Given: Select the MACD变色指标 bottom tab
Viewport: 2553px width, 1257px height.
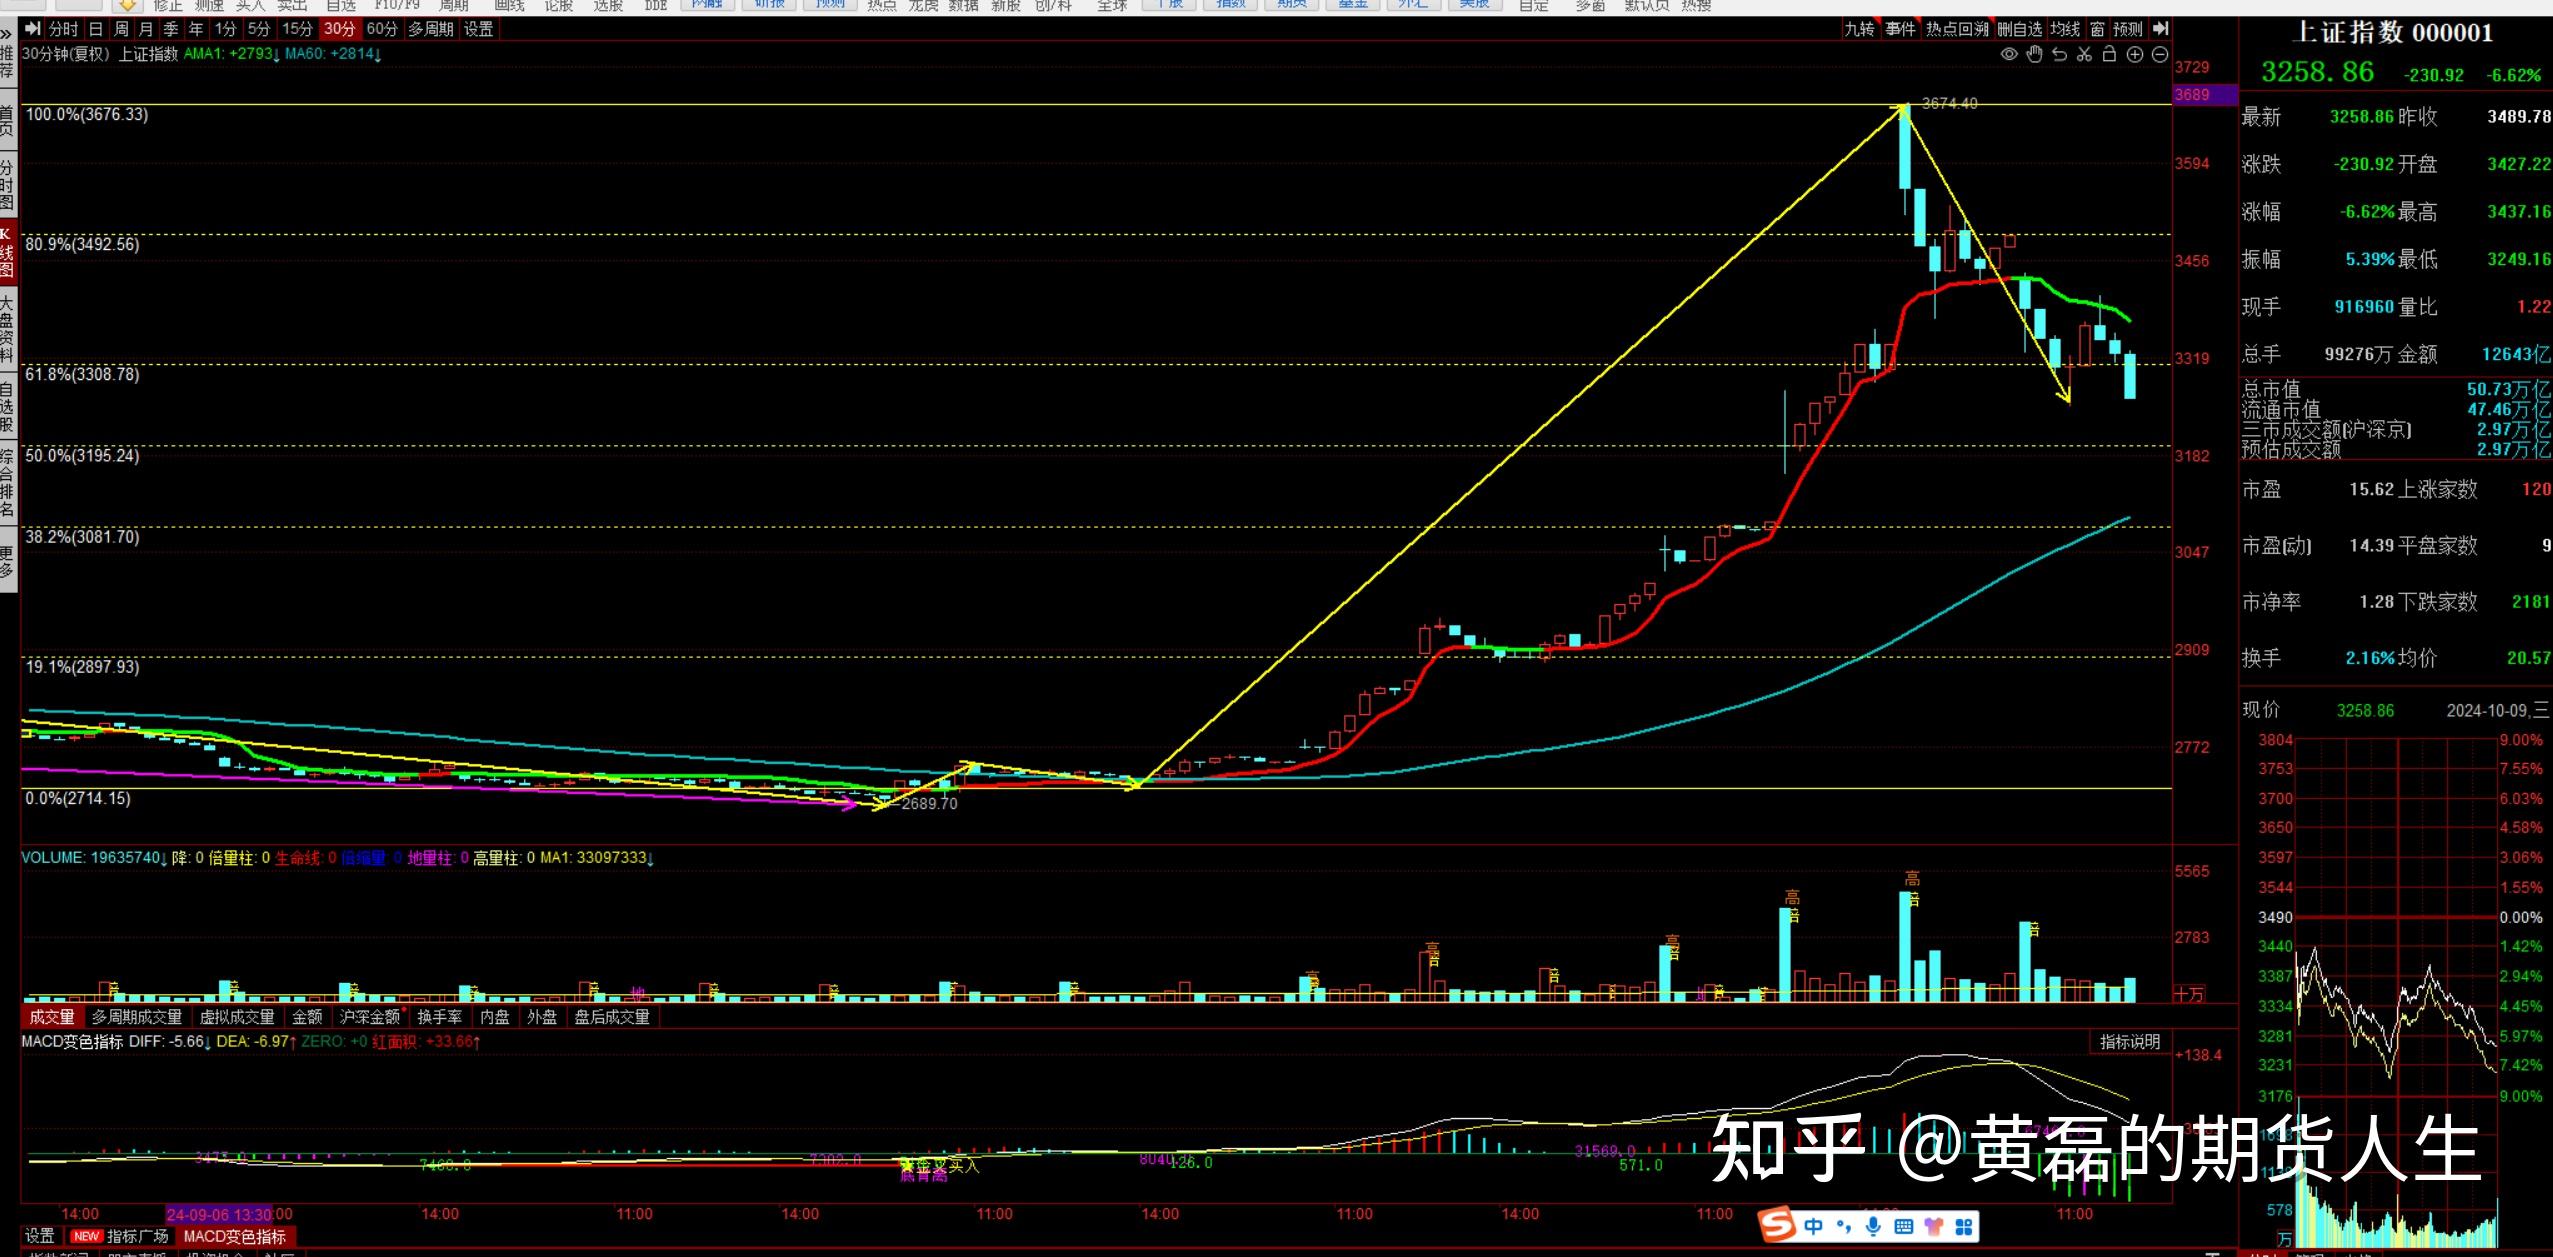Looking at the screenshot, I should tap(235, 1237).
